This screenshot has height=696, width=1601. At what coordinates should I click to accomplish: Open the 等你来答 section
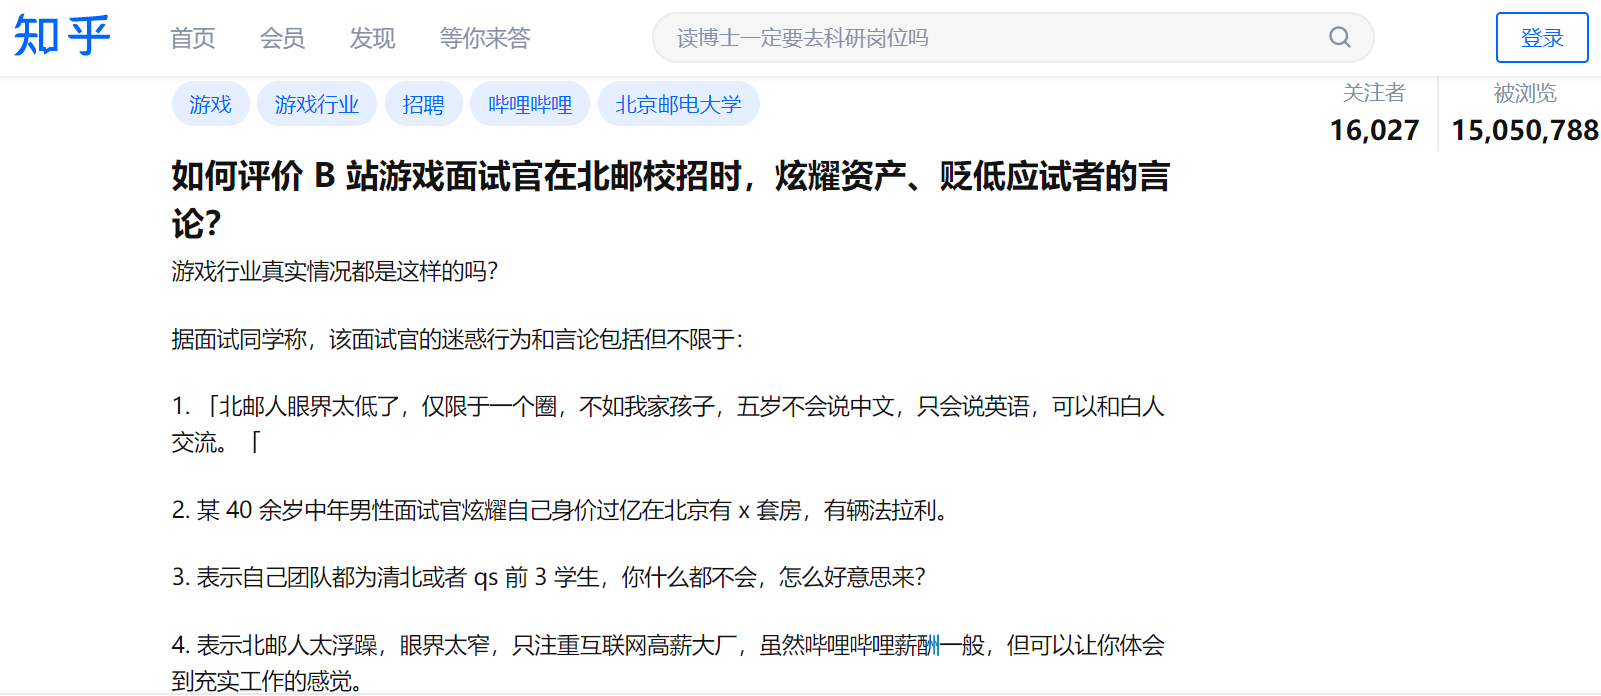485,38
